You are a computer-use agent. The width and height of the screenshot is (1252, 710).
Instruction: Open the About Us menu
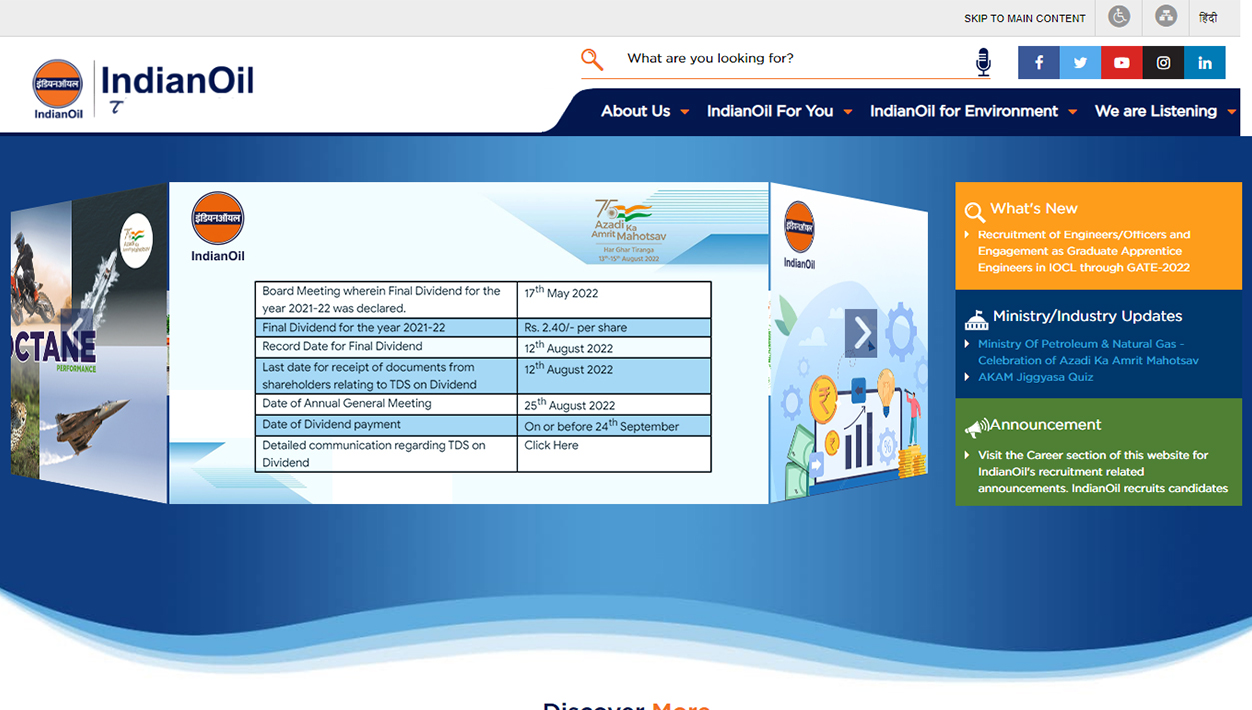(x=635, y=111)
